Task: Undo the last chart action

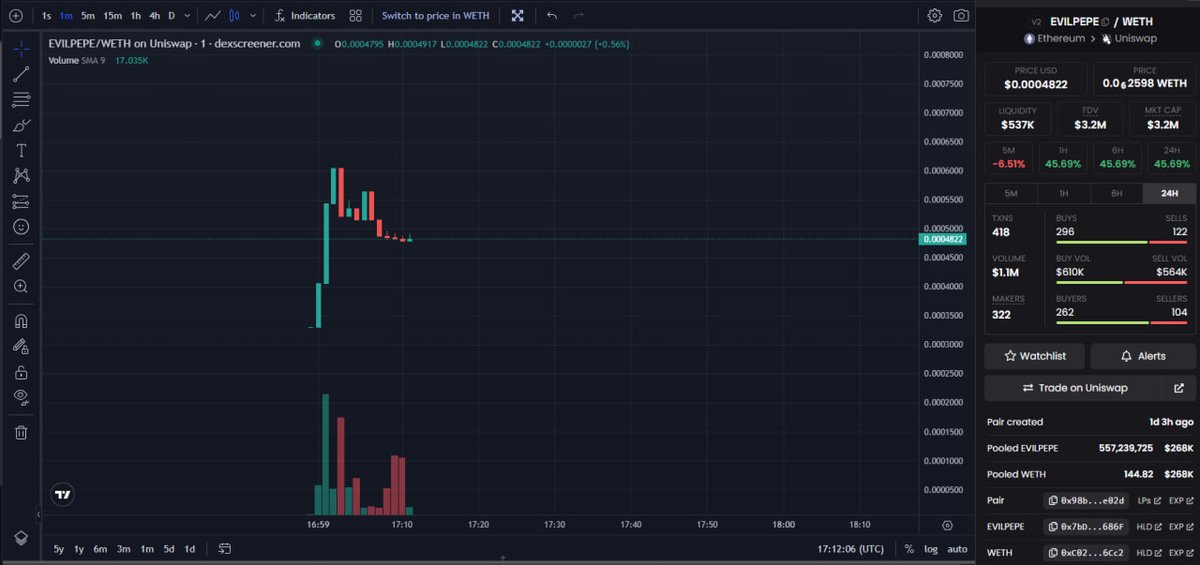Action: pos(552,16)
